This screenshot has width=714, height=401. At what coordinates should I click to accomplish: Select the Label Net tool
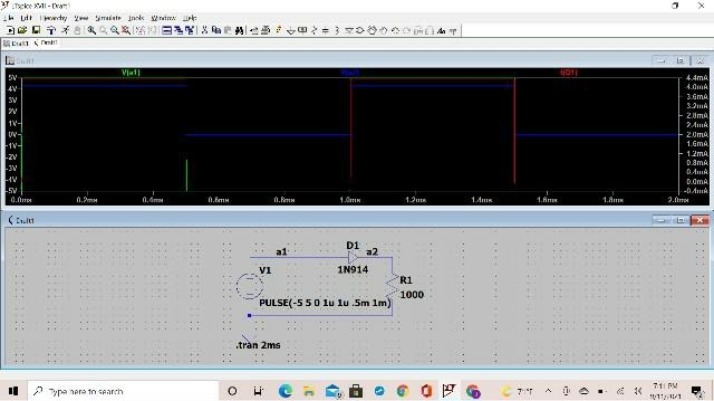tap(302, 30)
